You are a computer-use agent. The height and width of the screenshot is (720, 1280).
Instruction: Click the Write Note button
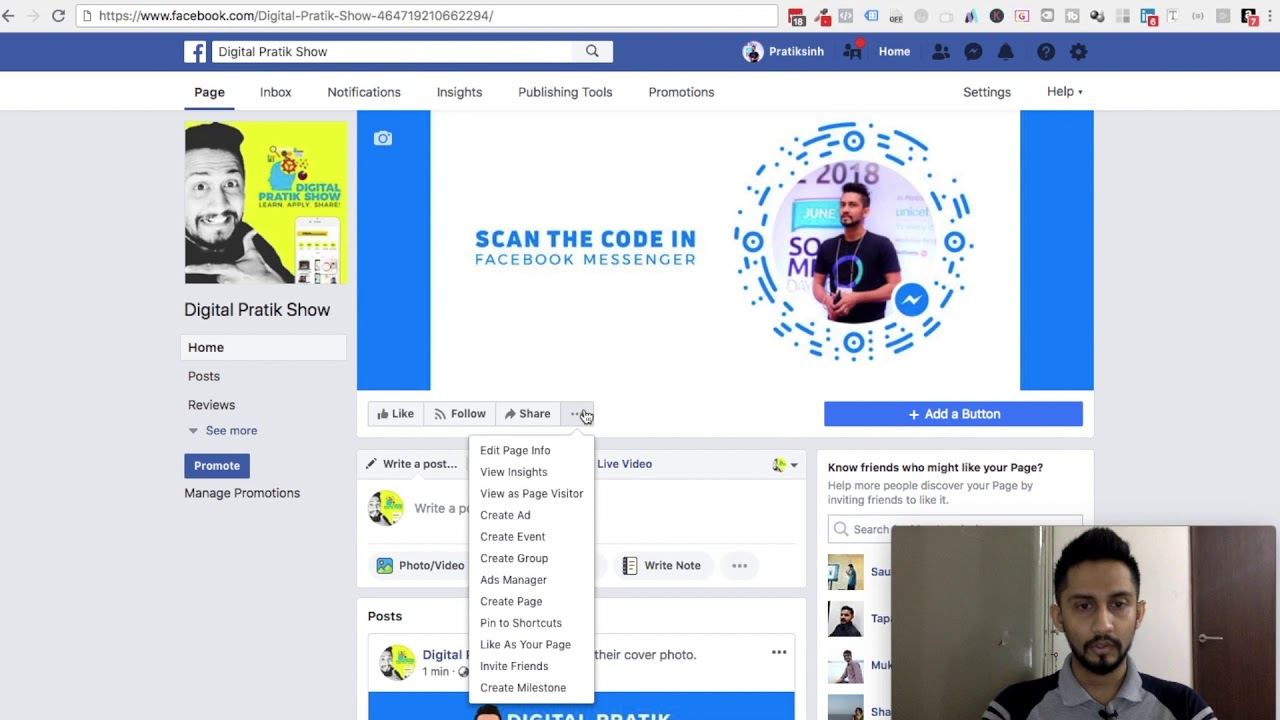click(x=661, y=566)
